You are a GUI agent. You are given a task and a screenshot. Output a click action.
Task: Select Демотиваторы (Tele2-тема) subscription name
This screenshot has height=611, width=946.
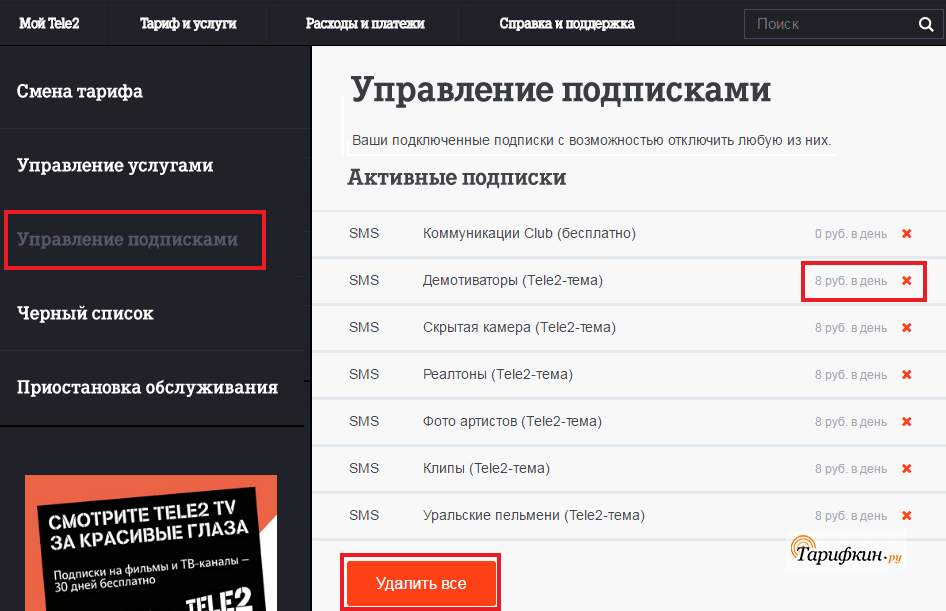(513, 280)
